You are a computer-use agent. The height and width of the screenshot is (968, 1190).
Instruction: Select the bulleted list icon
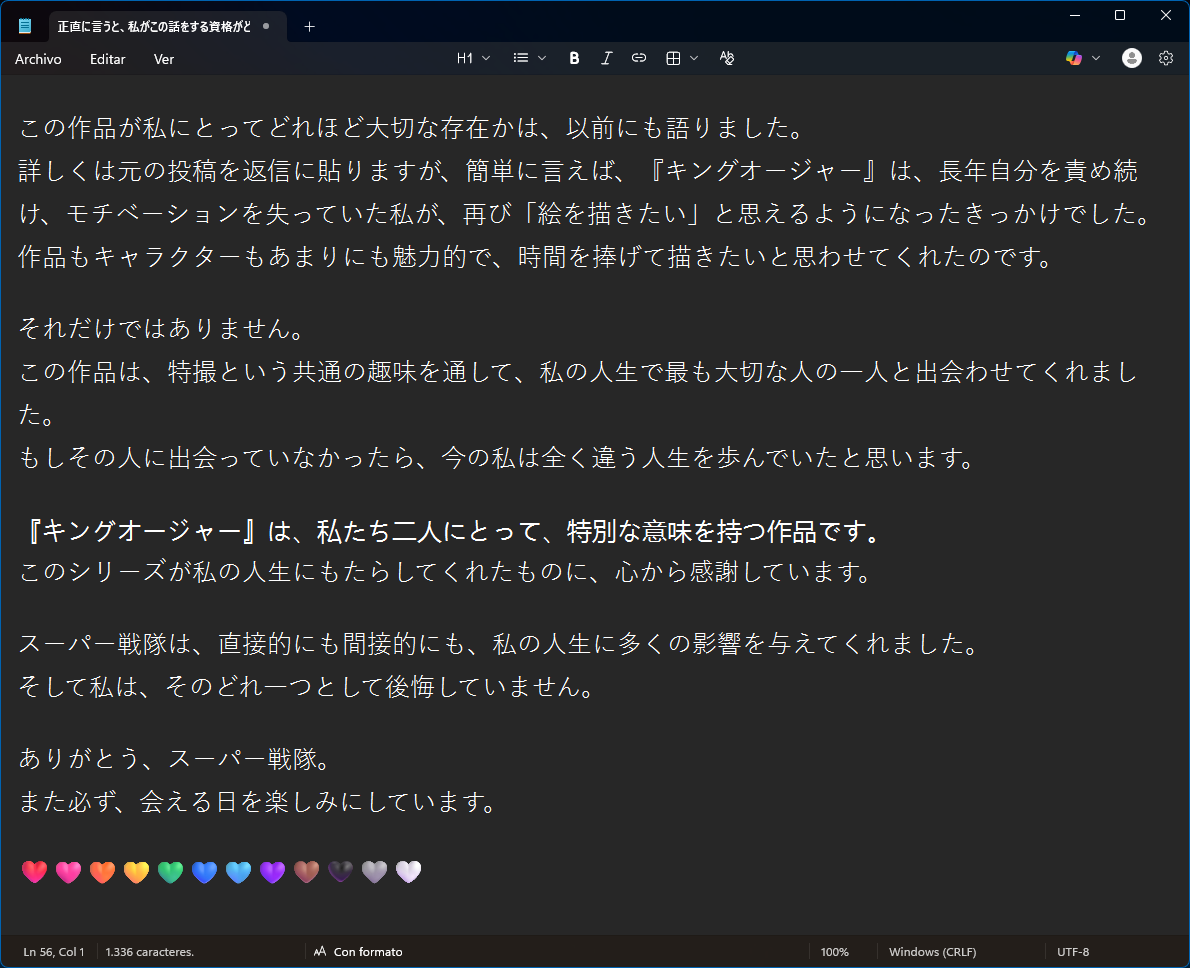tap(519, 57)
